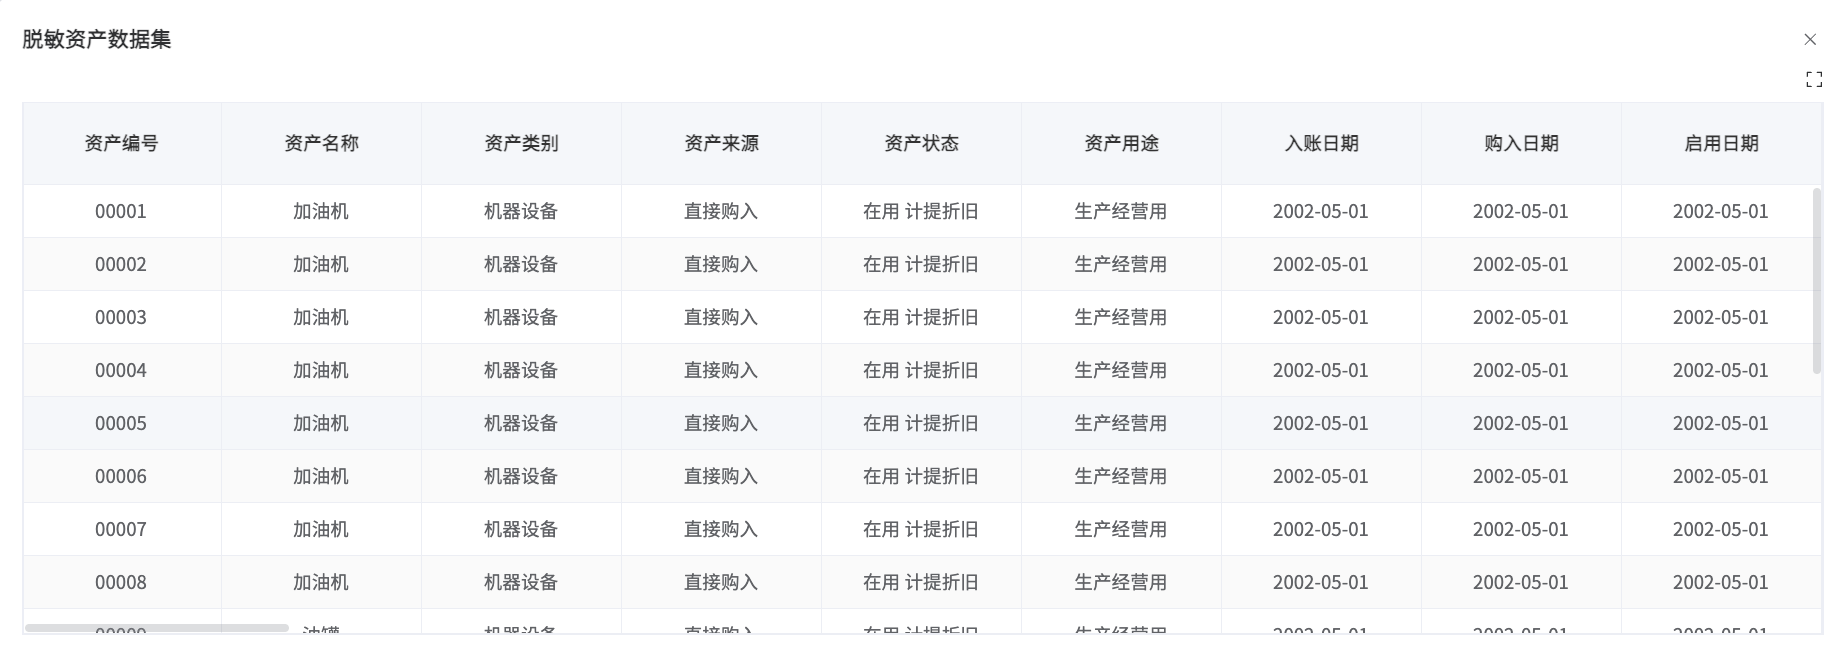Click 在用 计提折旧 in row 00002
This screenshot has width=1836, height=652.
click(921, 265)
